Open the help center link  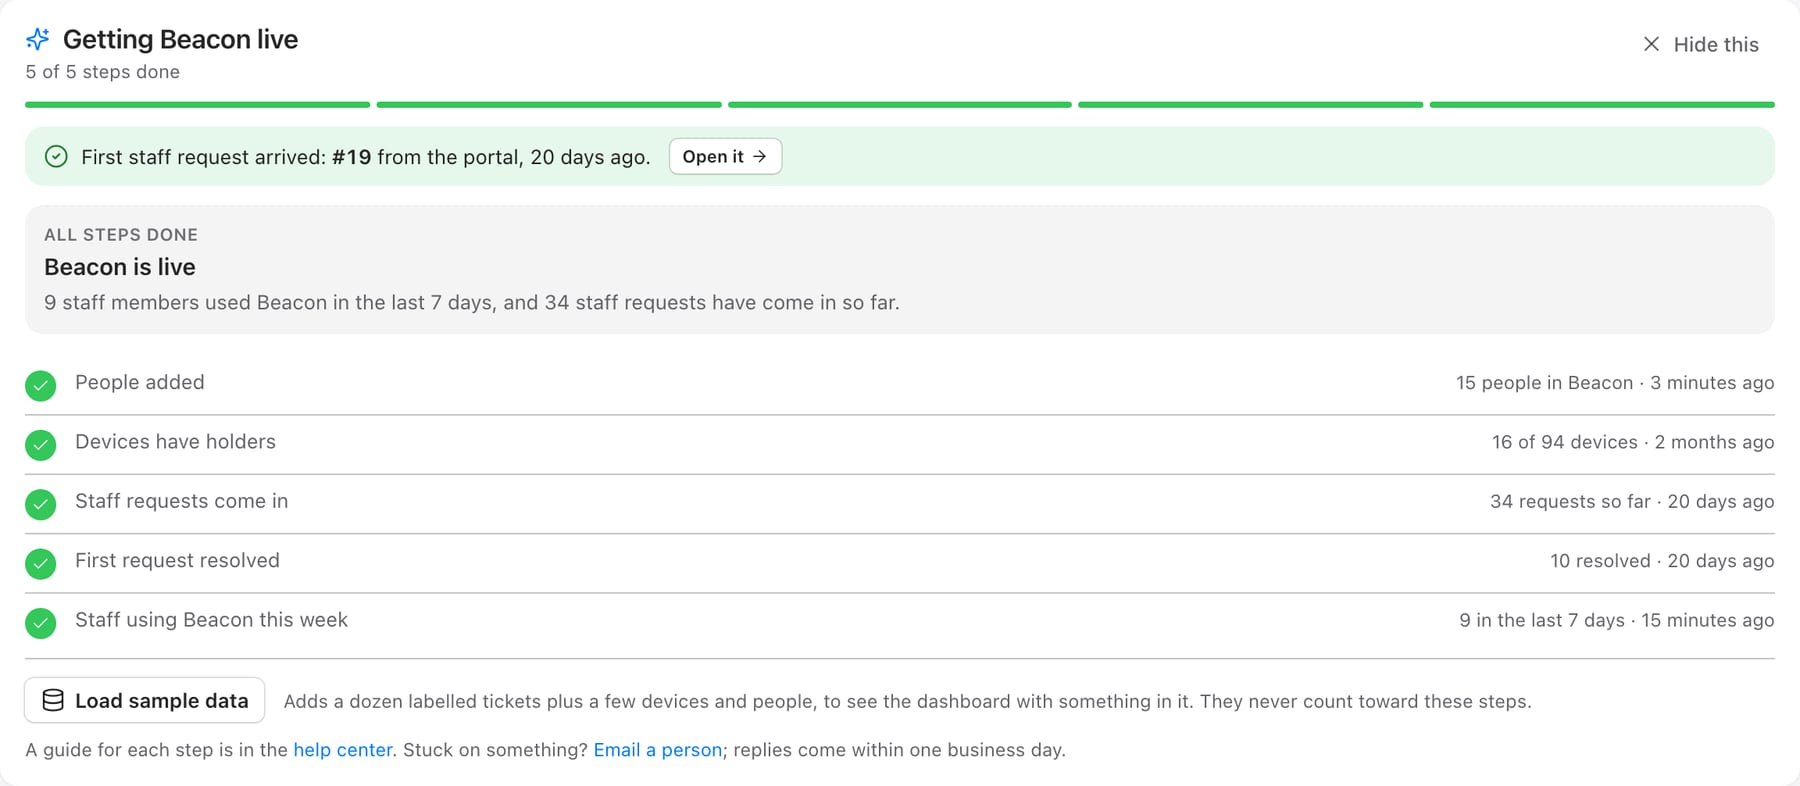point(343,750)
